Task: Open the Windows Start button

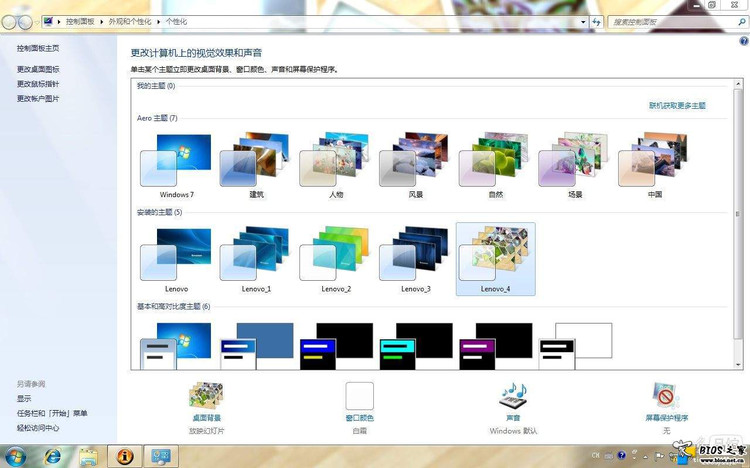Action: pyautogui.click(x=15, y=457)
